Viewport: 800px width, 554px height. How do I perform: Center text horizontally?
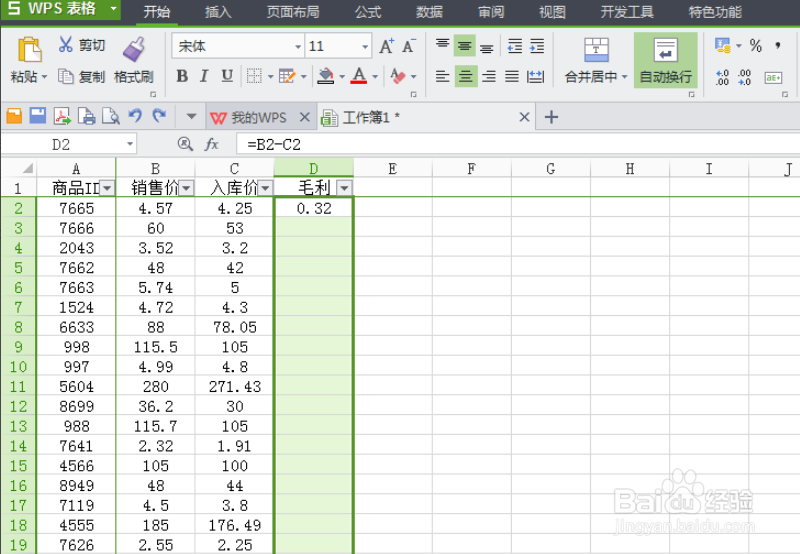[x=465, y=77]
